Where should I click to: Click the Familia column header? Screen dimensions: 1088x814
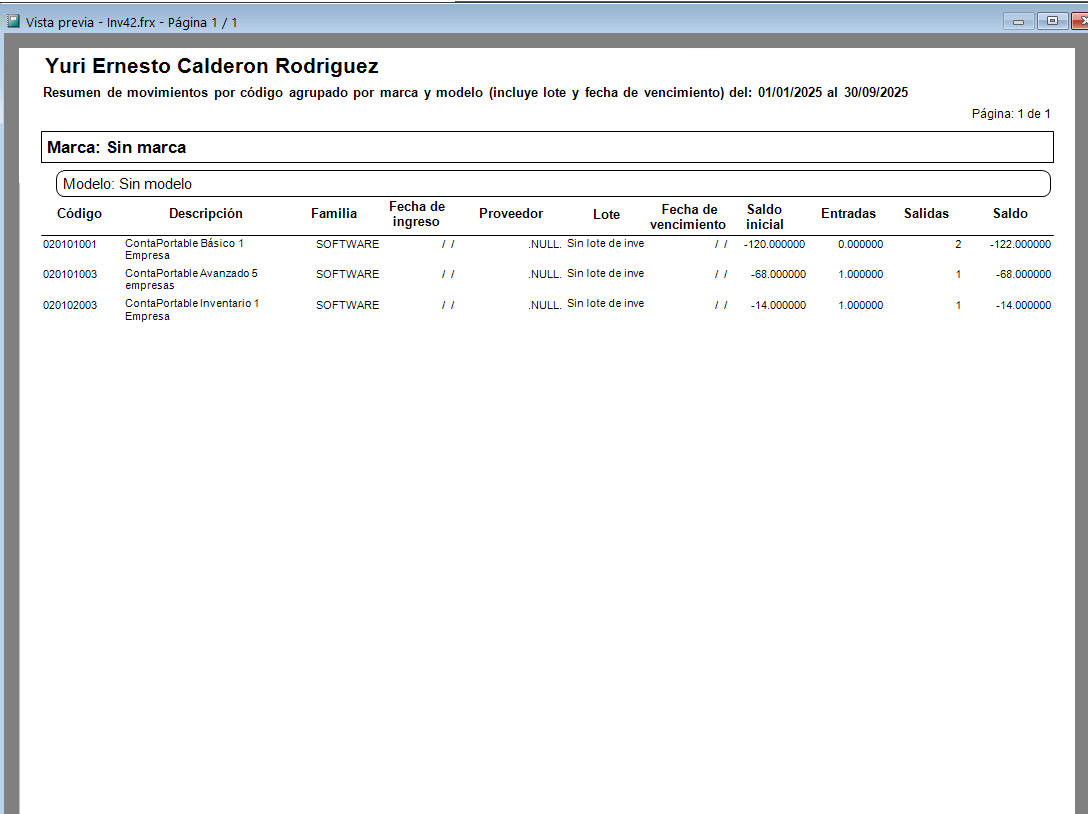(334, 214)
